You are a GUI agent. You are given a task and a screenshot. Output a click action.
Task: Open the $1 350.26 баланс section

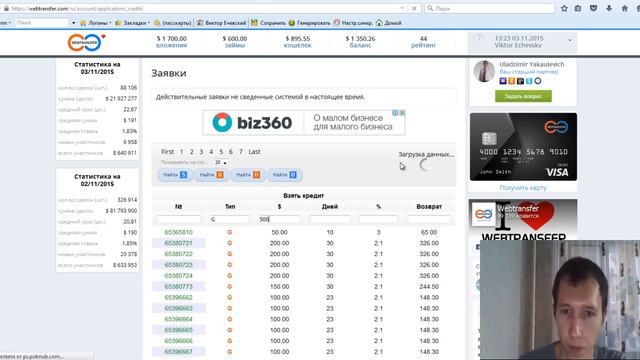pos(360,42)
